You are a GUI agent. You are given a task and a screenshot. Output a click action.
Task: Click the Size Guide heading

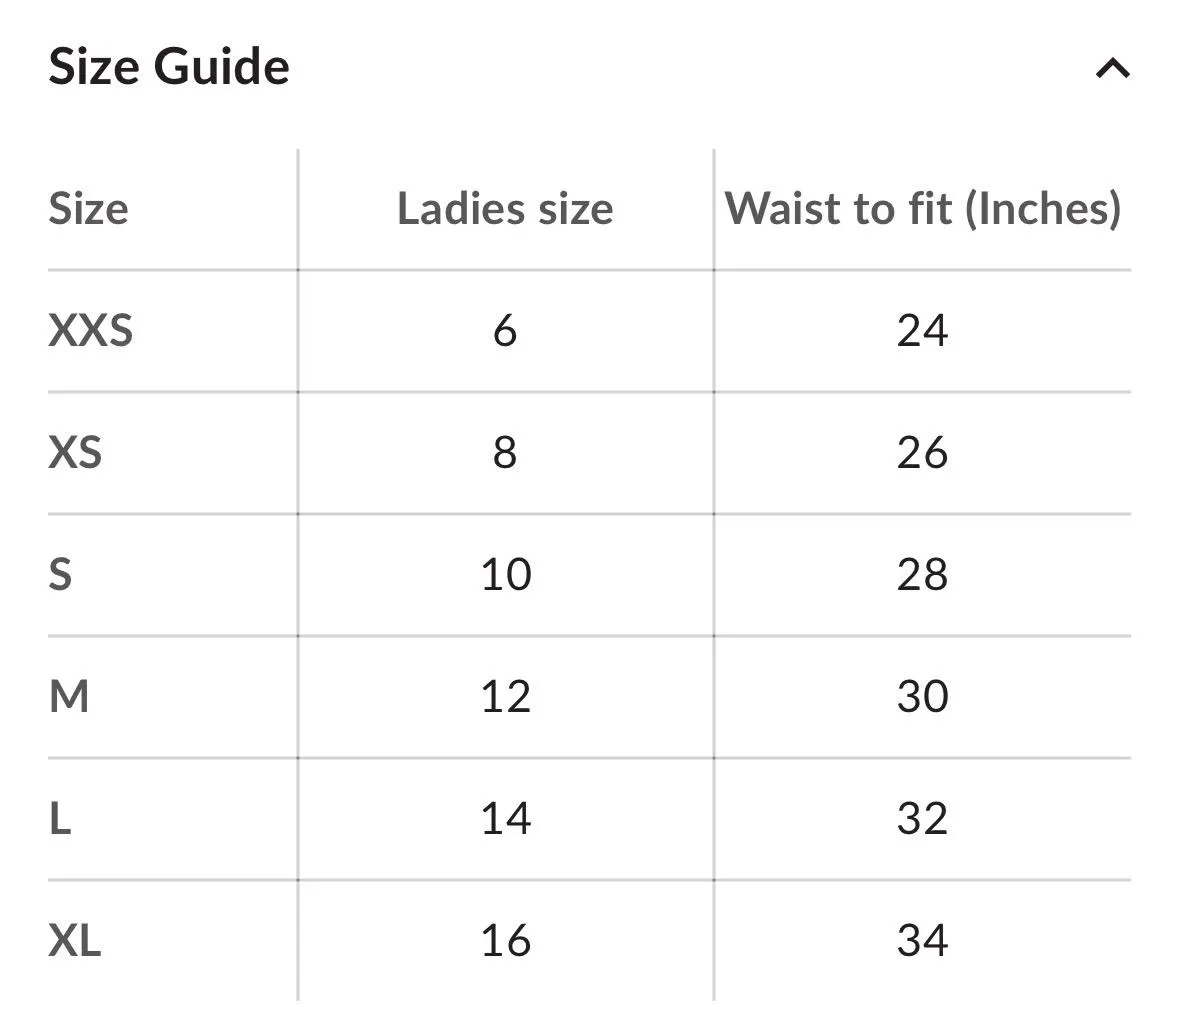(169, 67)
